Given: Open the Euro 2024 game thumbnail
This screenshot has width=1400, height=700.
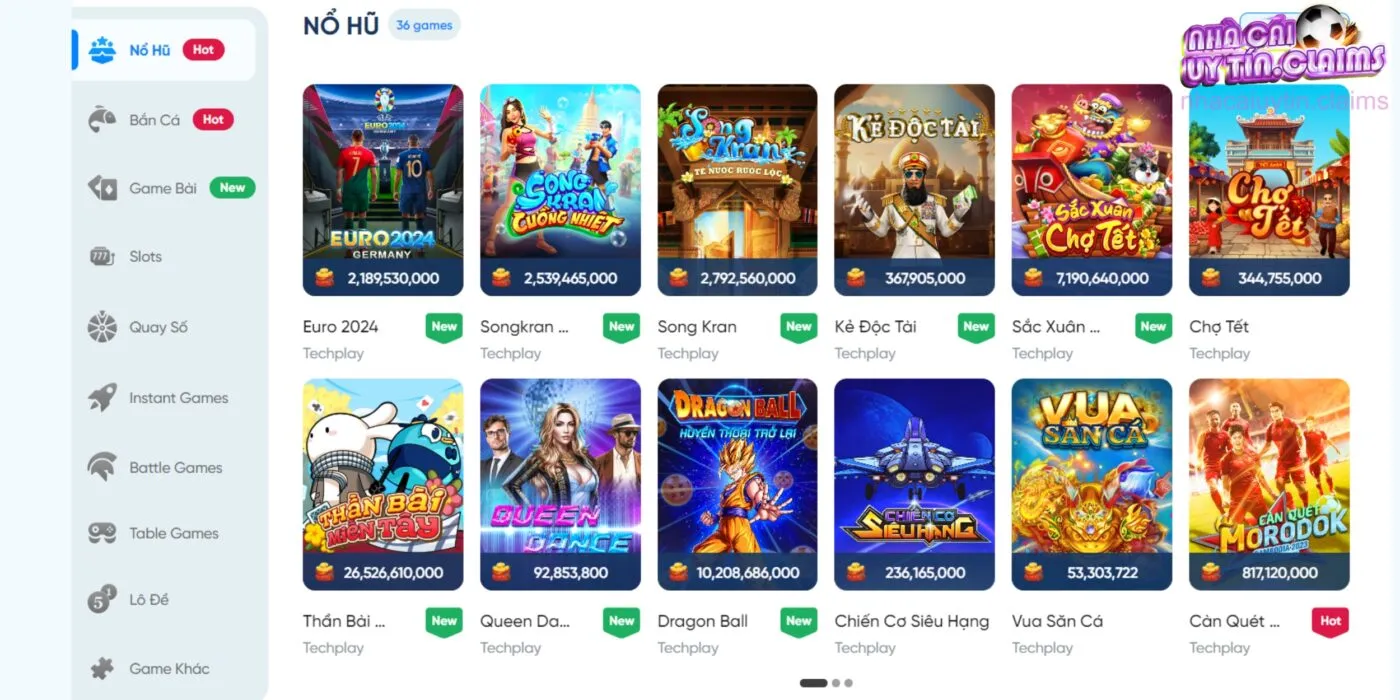Looking at the screenshot, I should (383, 190).
